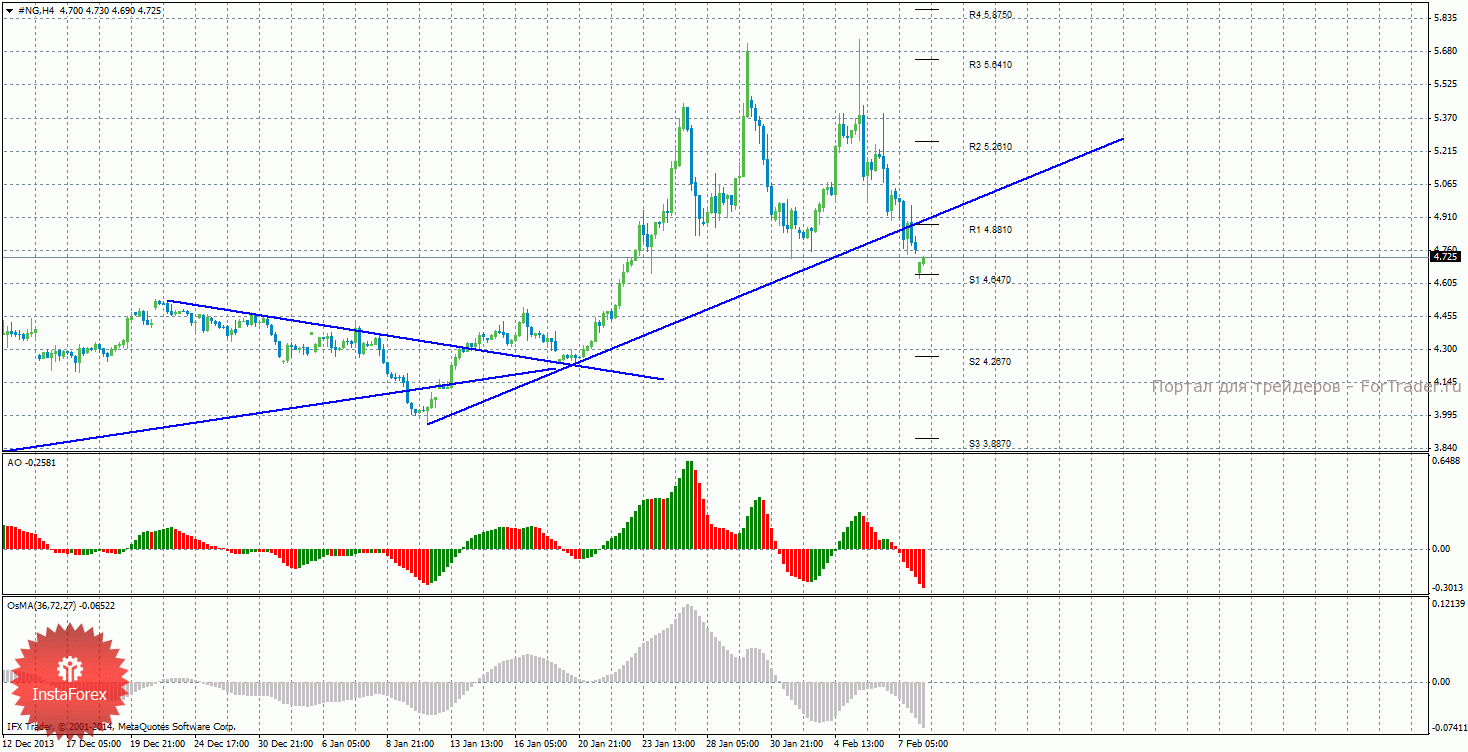Click the 4 Feb 13:00 time label
This screenshot has height=752, width=1468.
pos(858,744)
